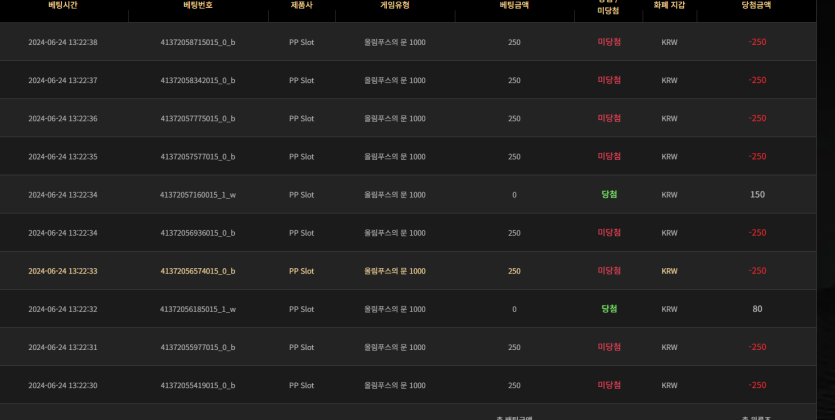This screenshot has height=420, width=835.
Task: Click timestamp 2024-06-24 13:22:31
Action: click(63, 347)
